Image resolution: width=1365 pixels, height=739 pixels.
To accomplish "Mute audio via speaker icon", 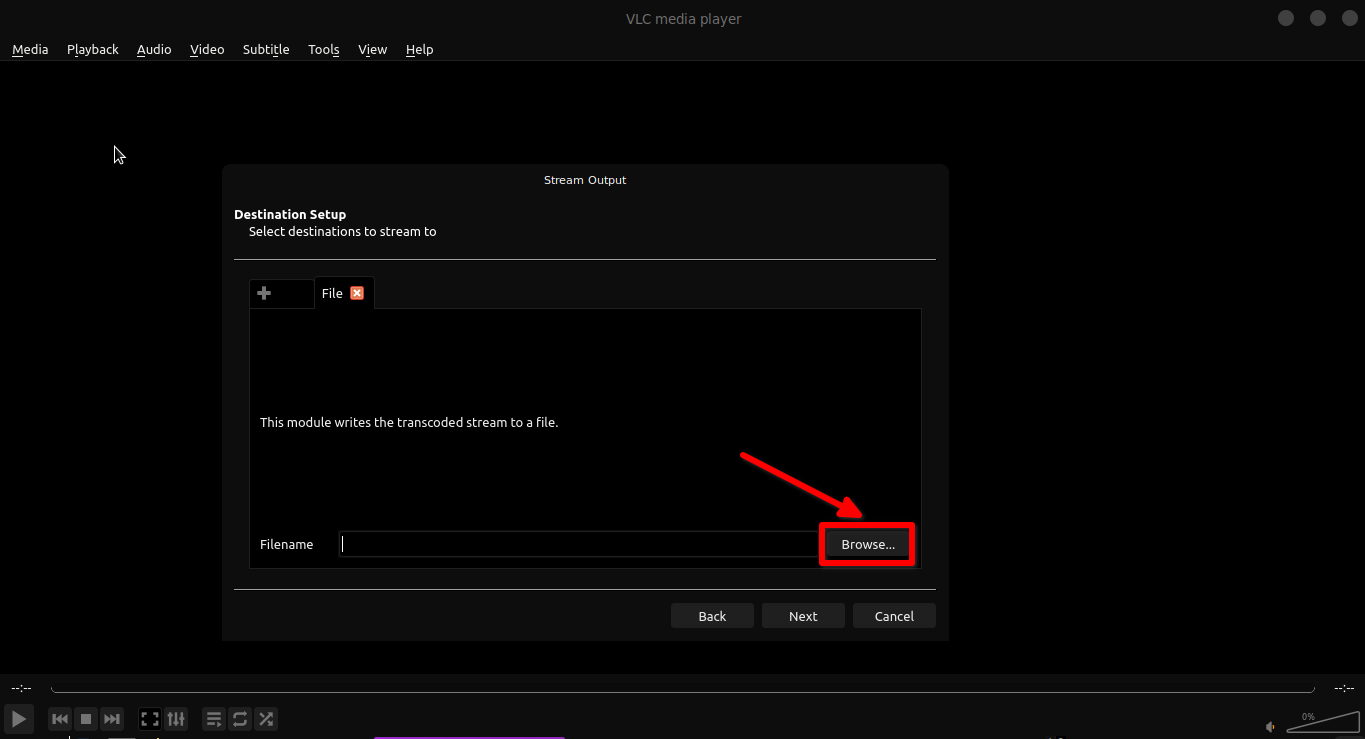I will [x=1271, y=726].
